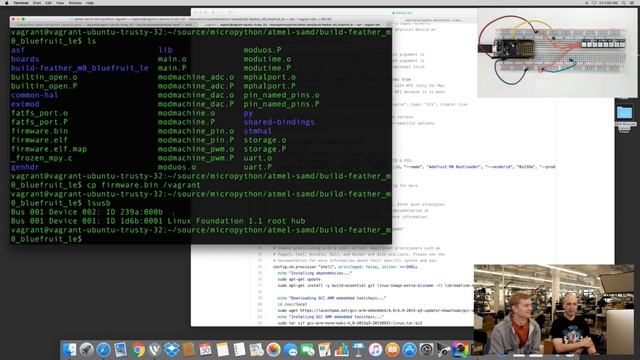640x360 pixels.
Task: Click 'uart.P' in terminal listing
Action: click(258, 167)
